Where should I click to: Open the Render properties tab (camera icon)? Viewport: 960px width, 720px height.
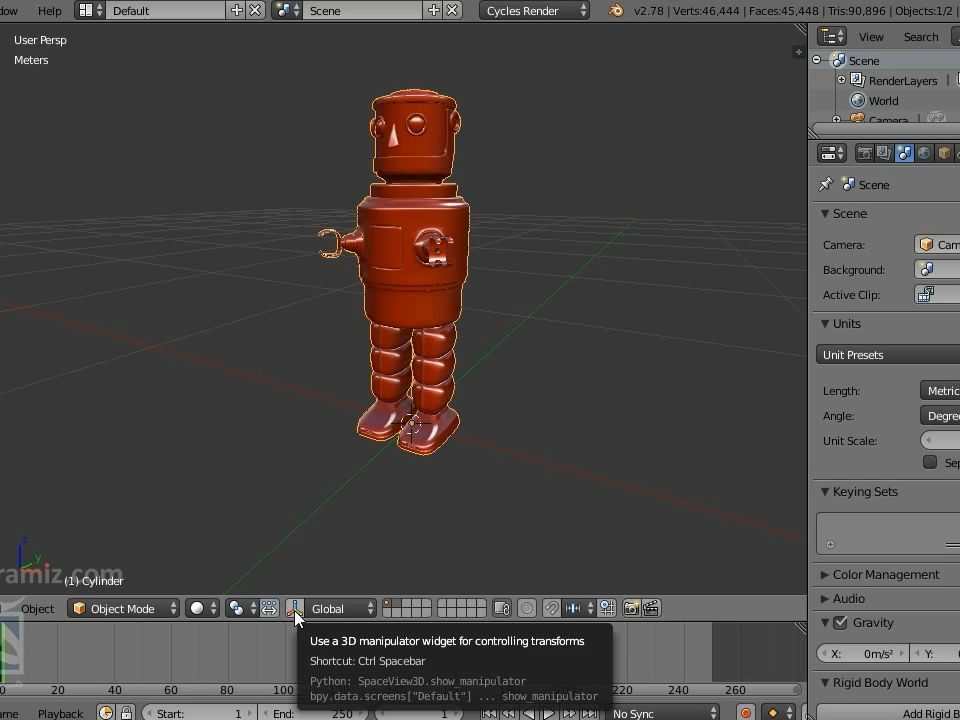[864, 153]
